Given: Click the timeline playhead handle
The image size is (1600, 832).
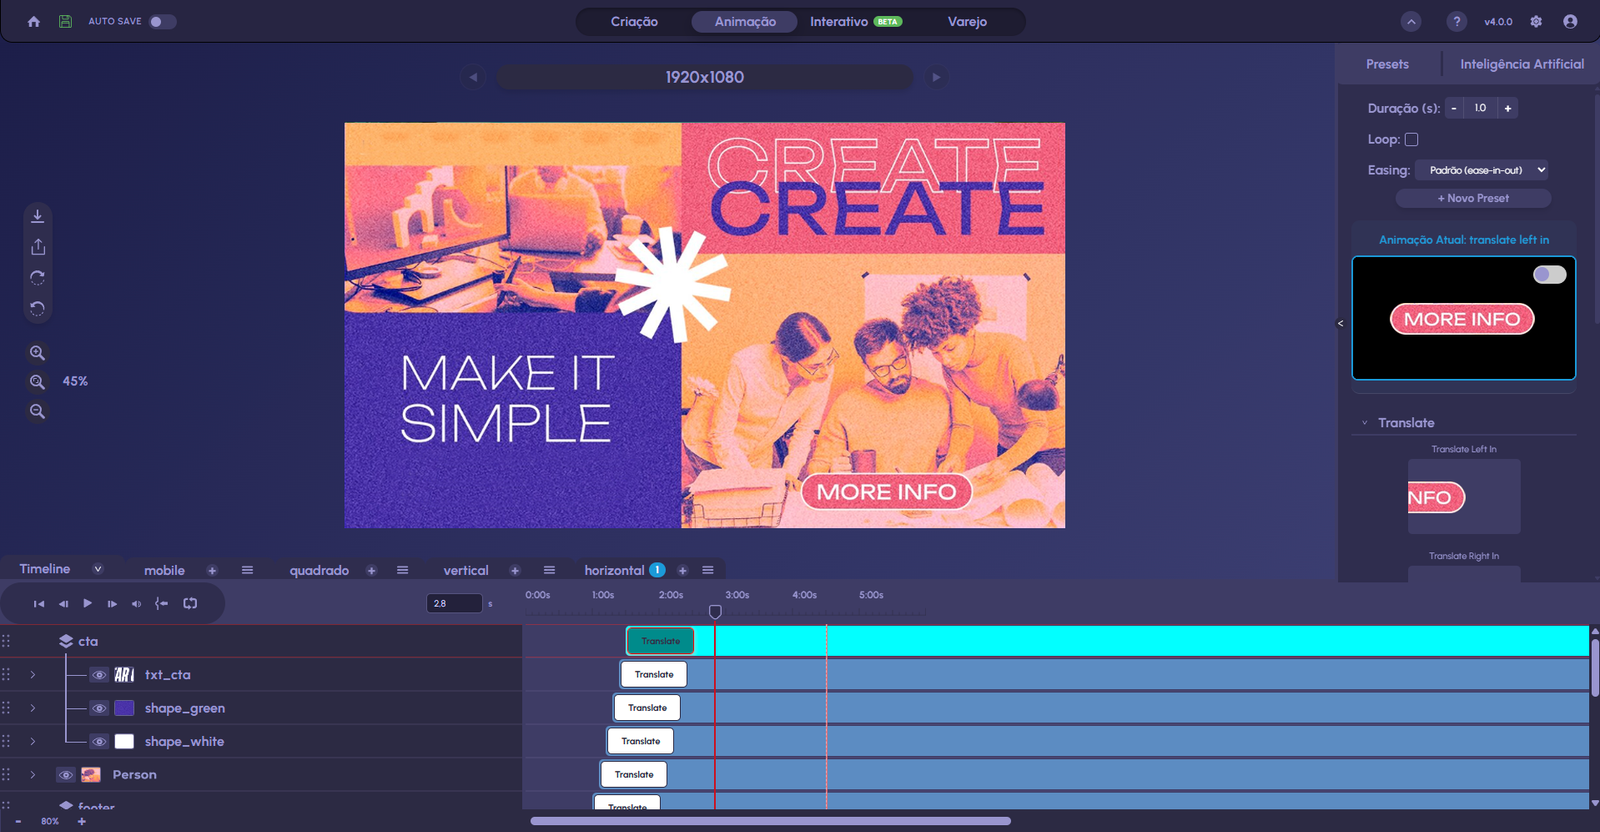Looking at the screenshot, I should [x=715, y=612].
